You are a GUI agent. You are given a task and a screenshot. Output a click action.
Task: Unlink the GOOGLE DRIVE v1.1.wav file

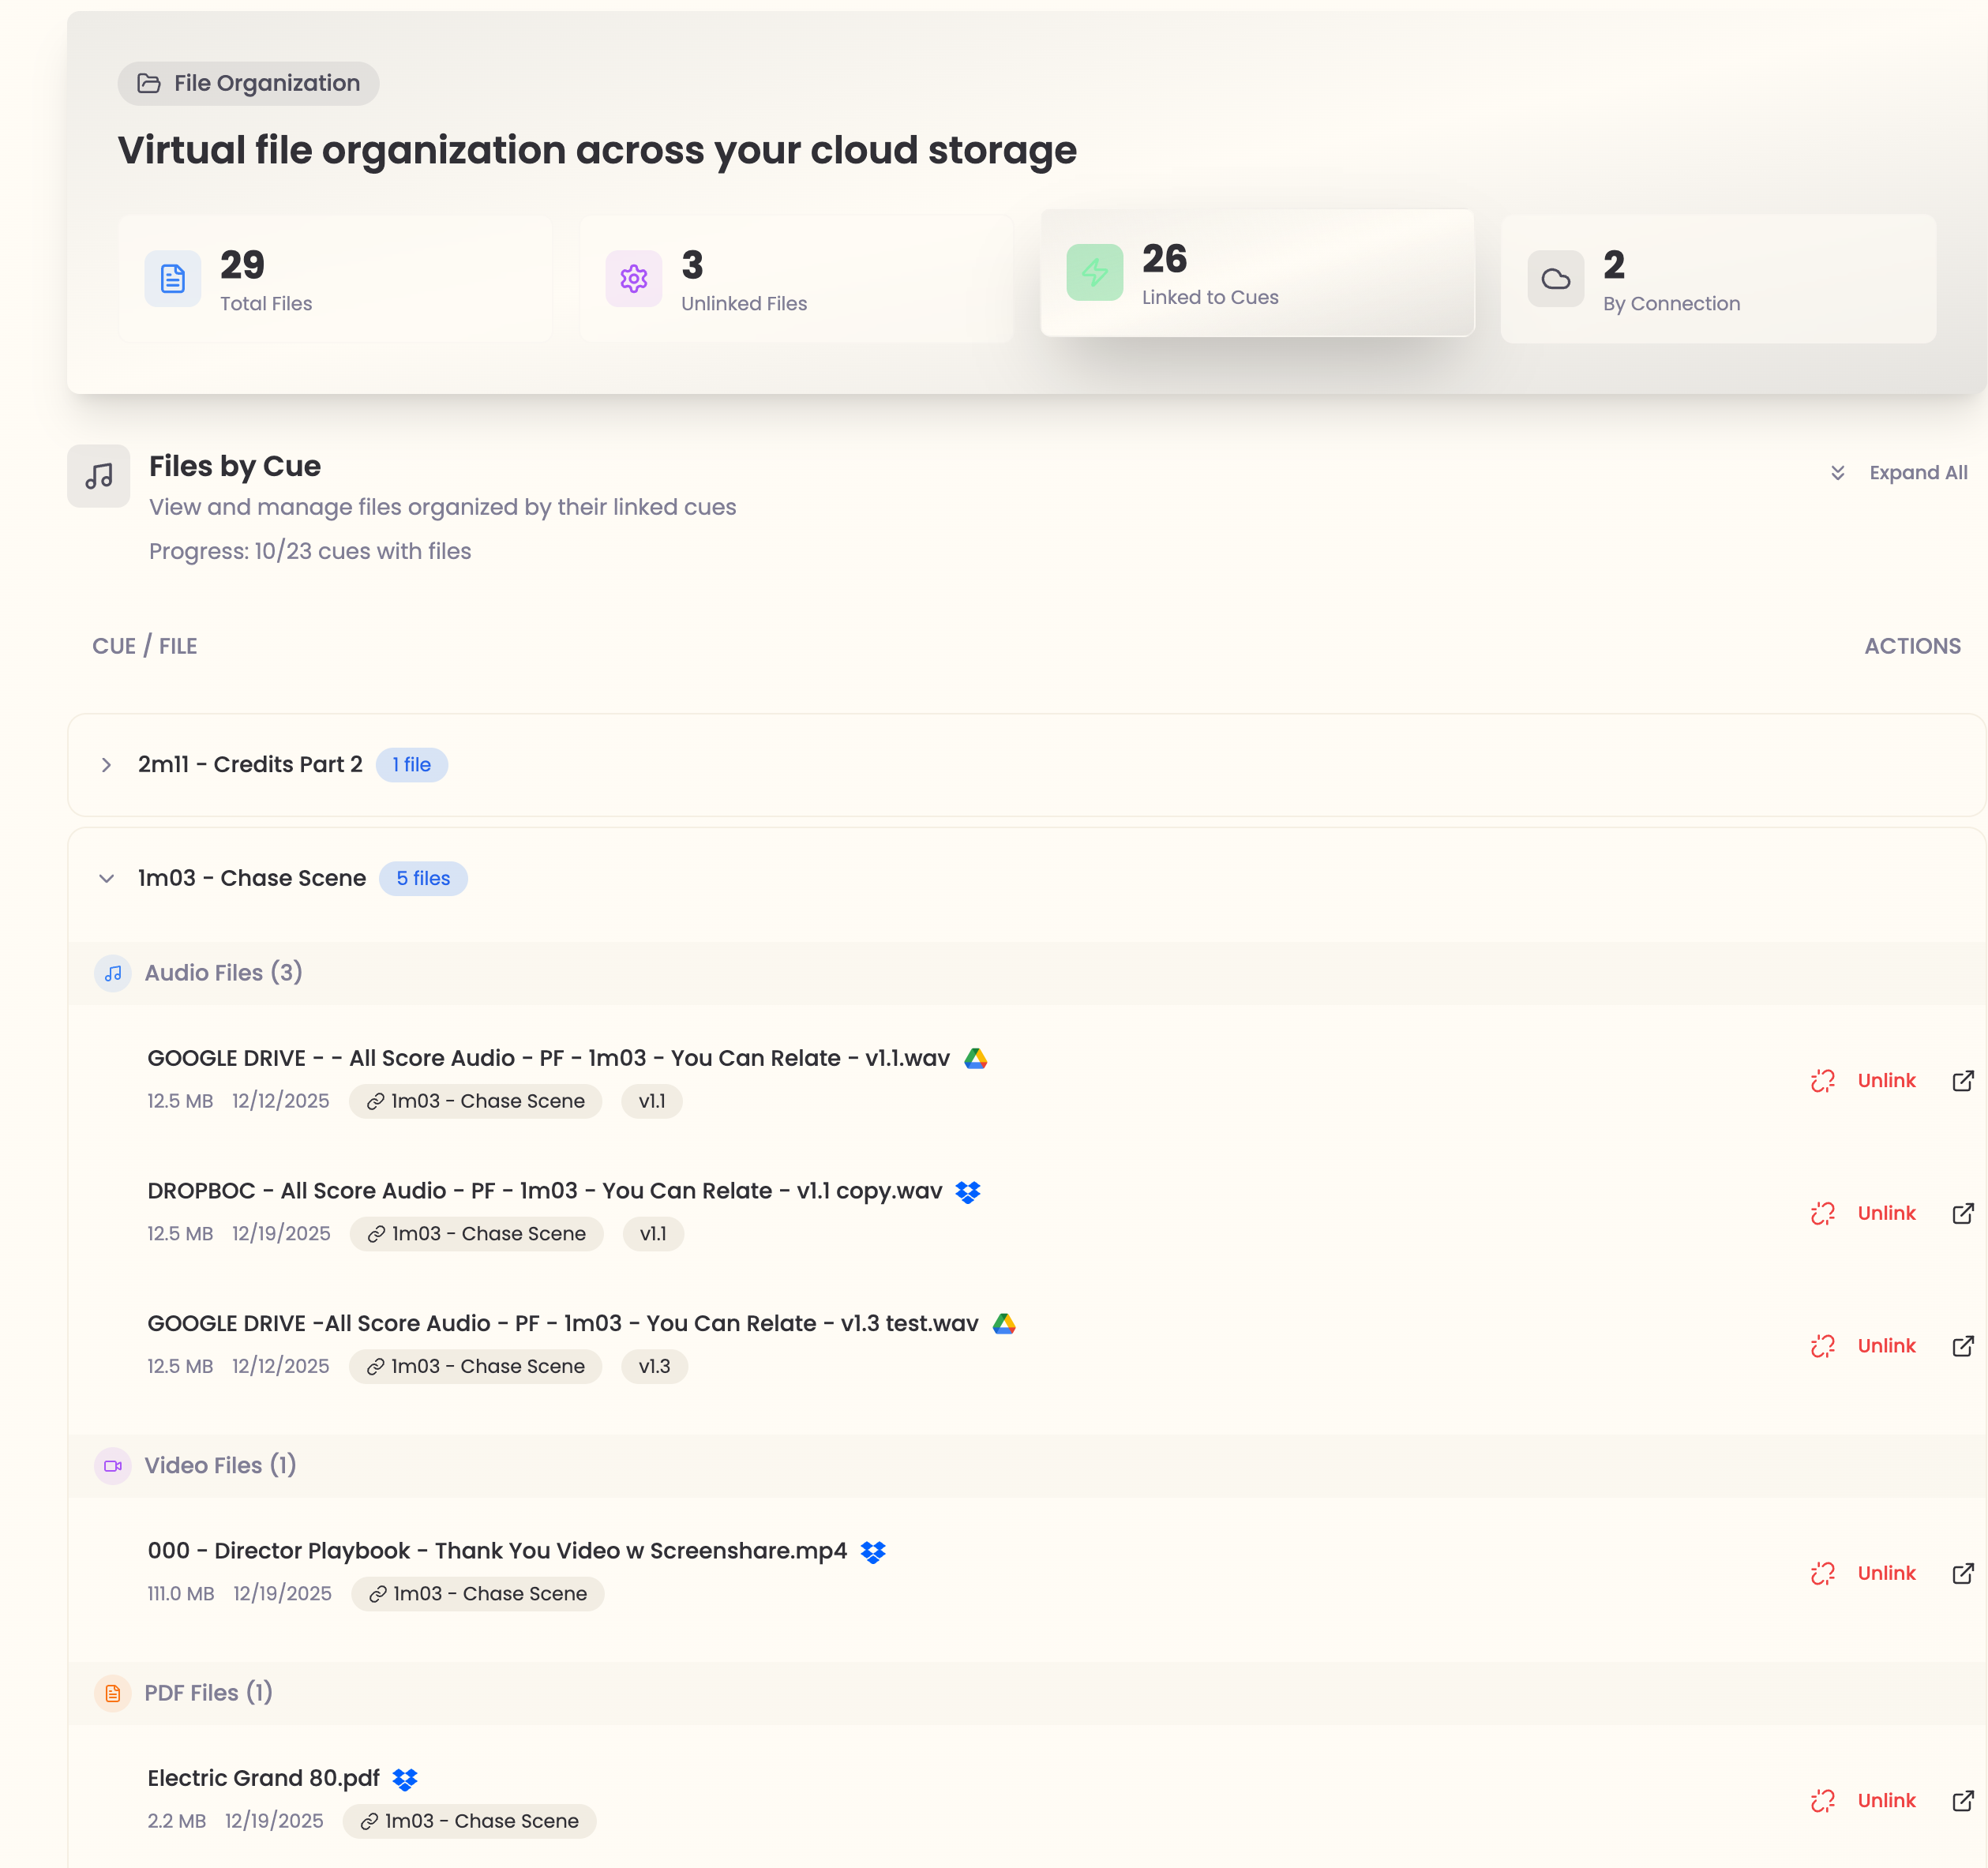click(x=1863, y=1081)
